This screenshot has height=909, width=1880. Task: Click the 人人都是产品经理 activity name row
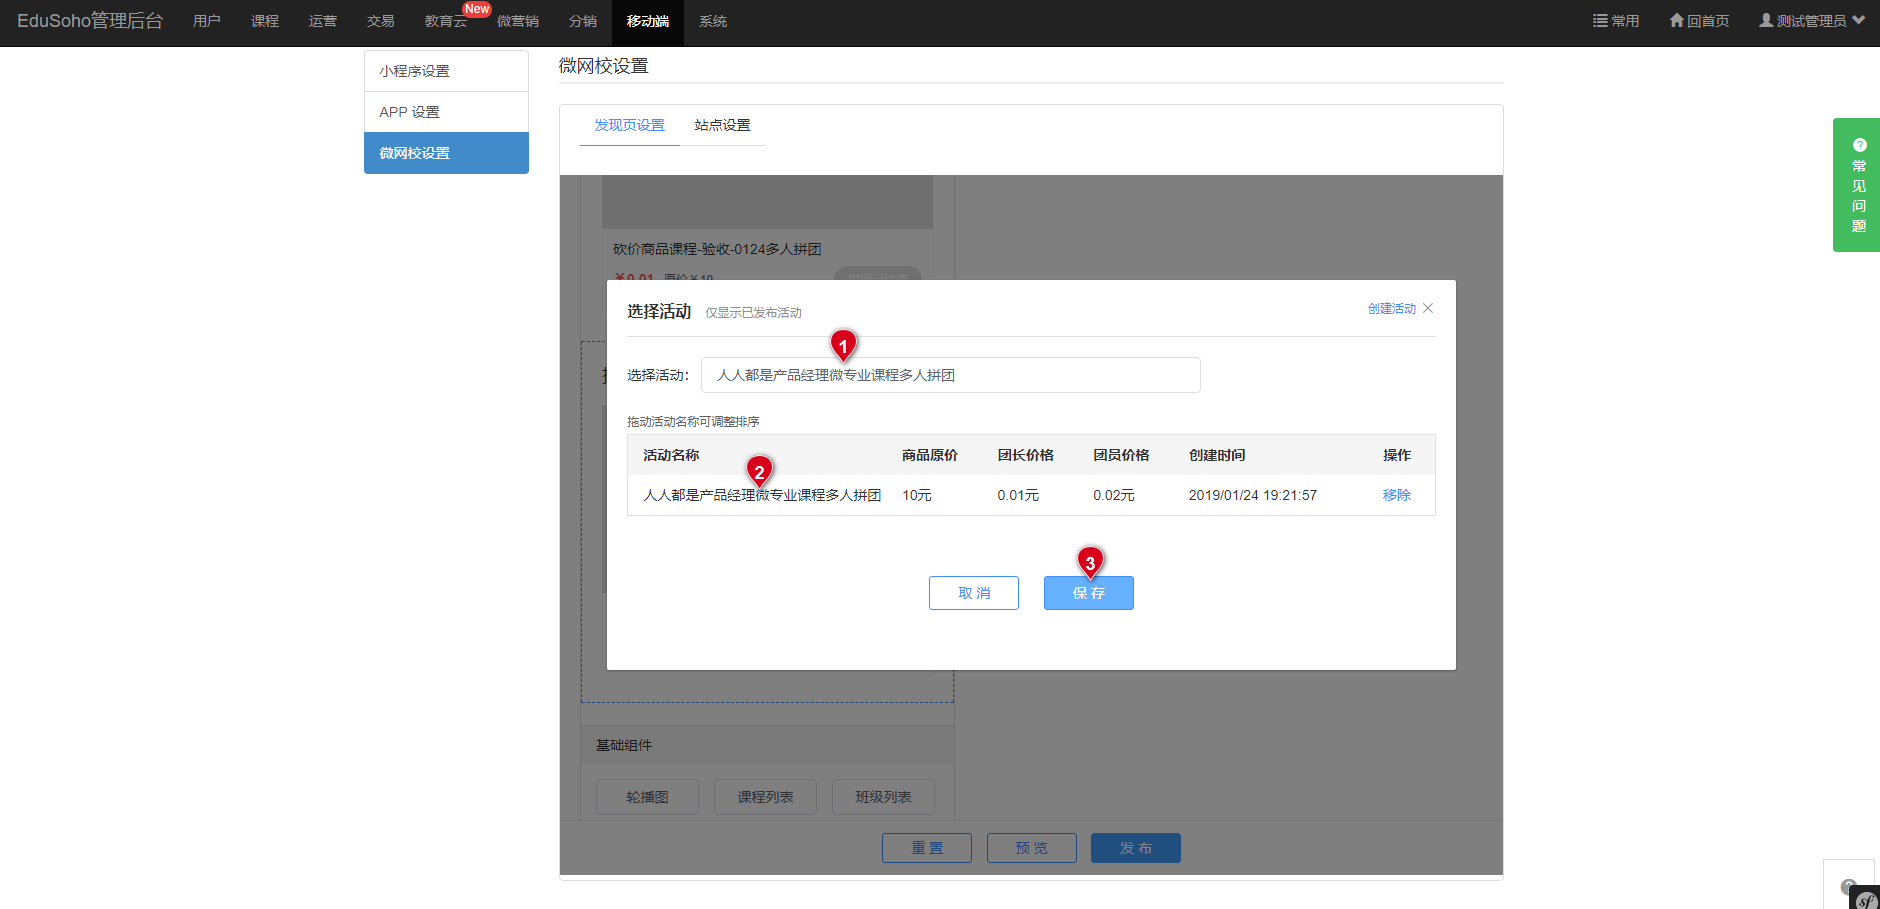pos(761,495)
